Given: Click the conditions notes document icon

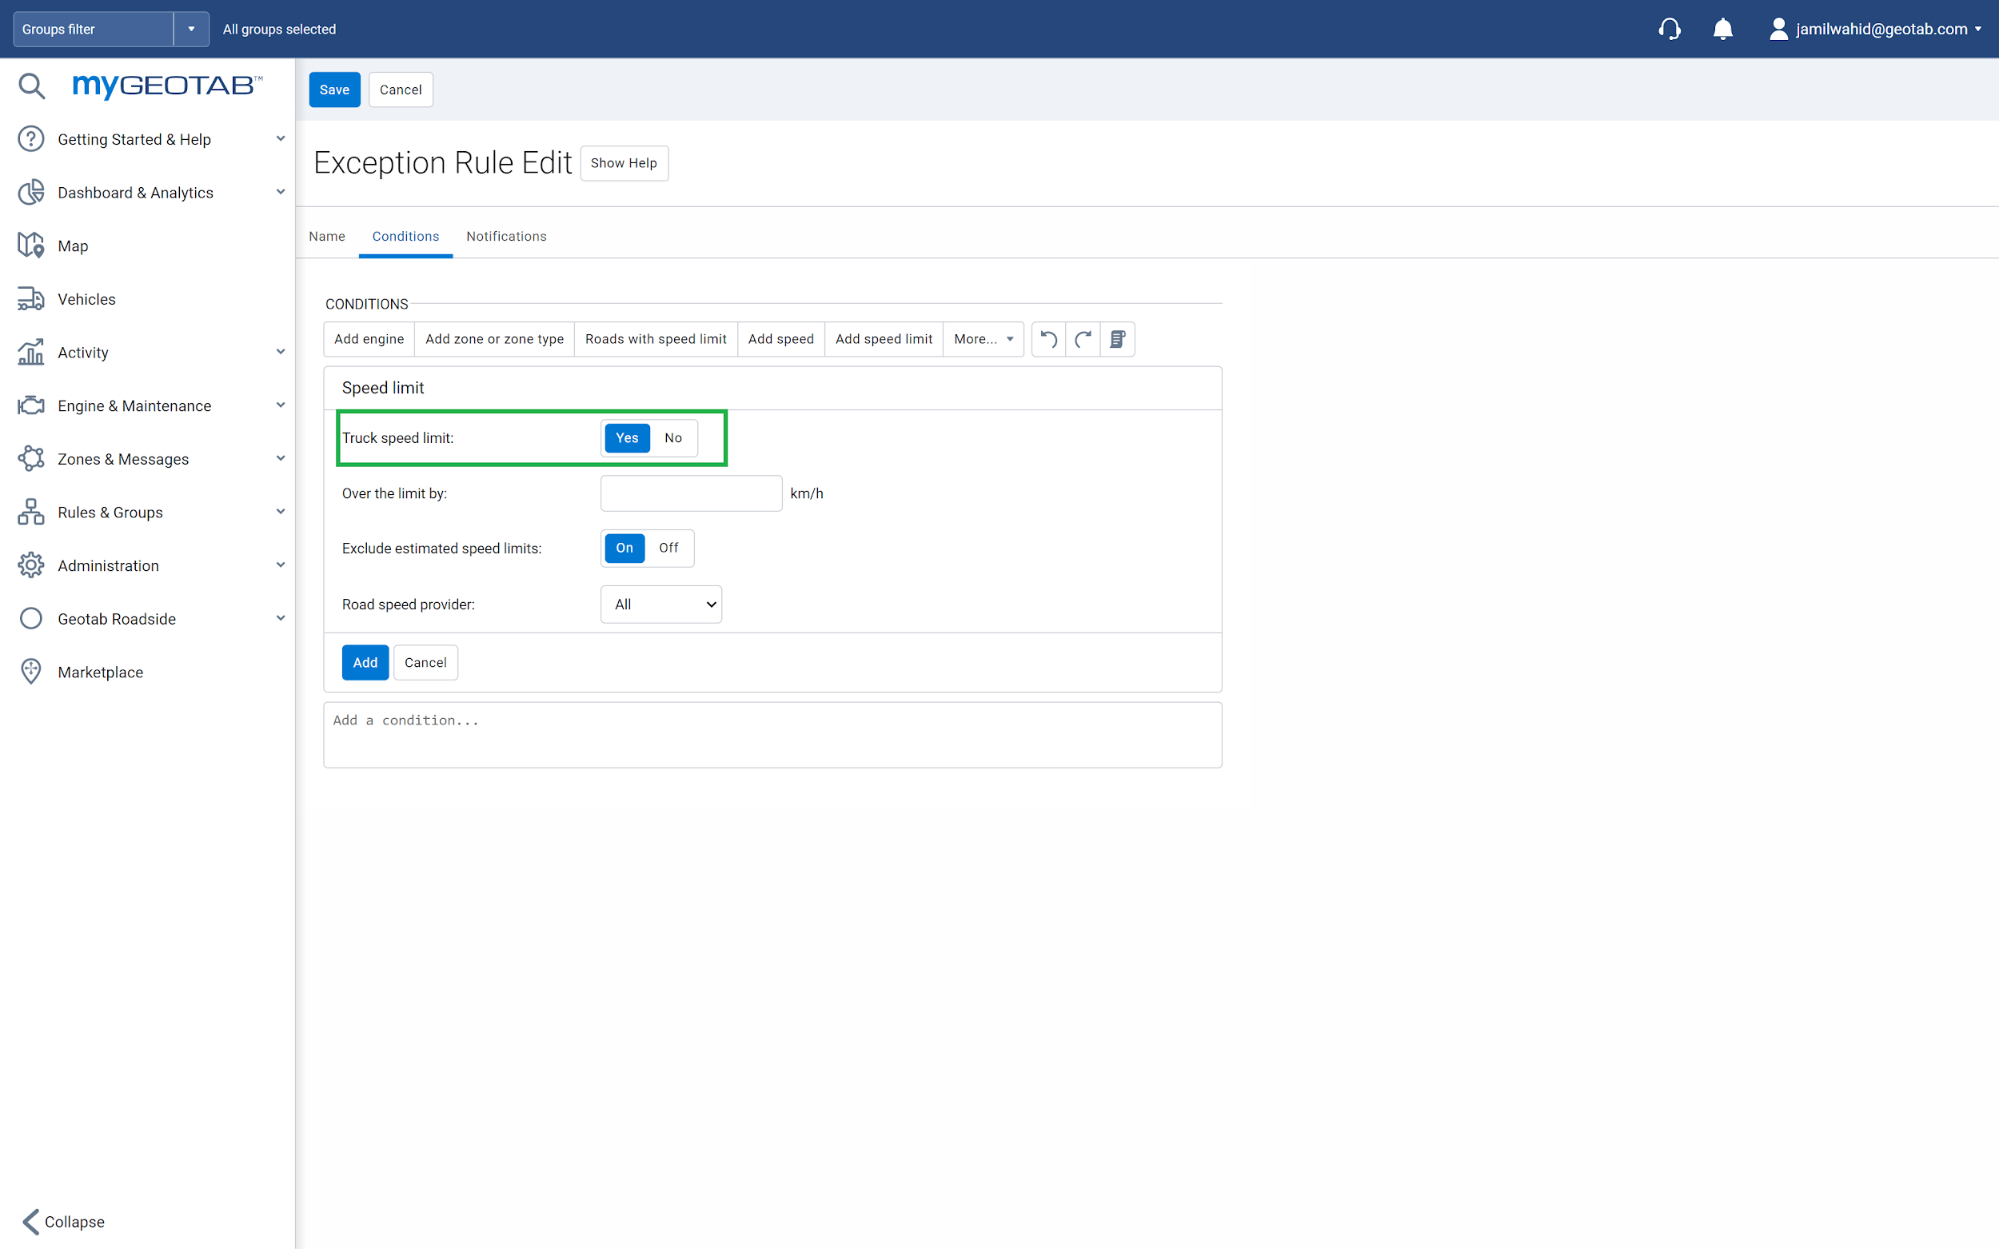Looking at the screenshot, I should (x=1118, y=339).
